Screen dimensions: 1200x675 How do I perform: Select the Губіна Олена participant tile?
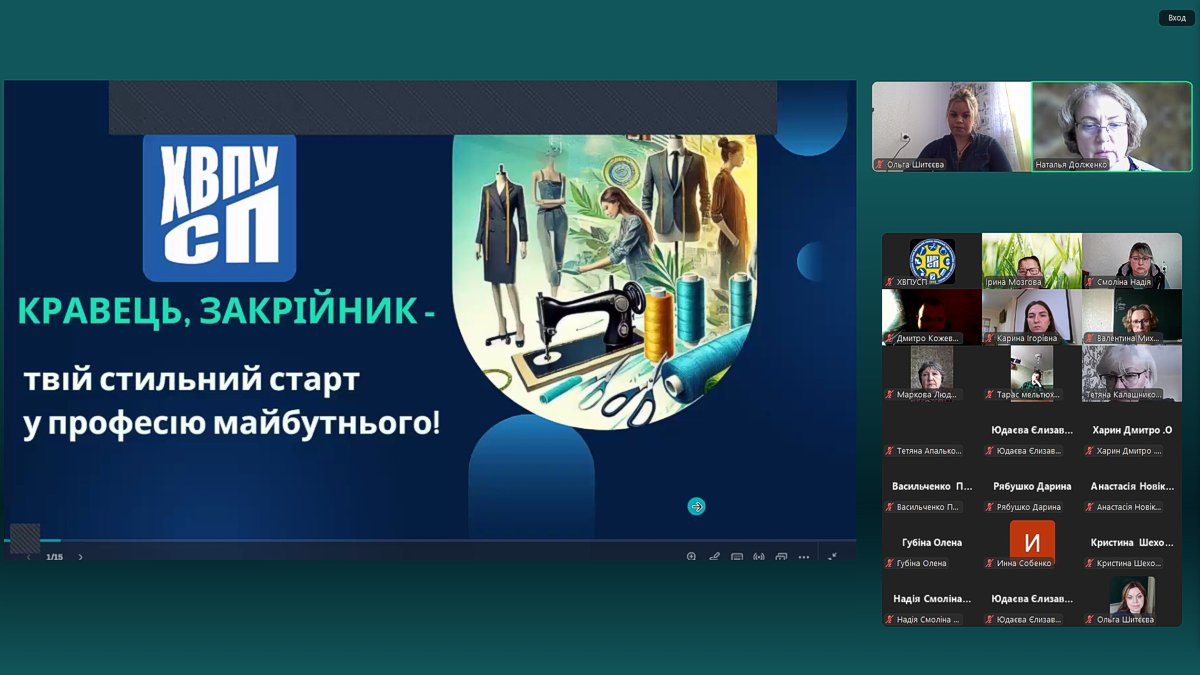932,542
